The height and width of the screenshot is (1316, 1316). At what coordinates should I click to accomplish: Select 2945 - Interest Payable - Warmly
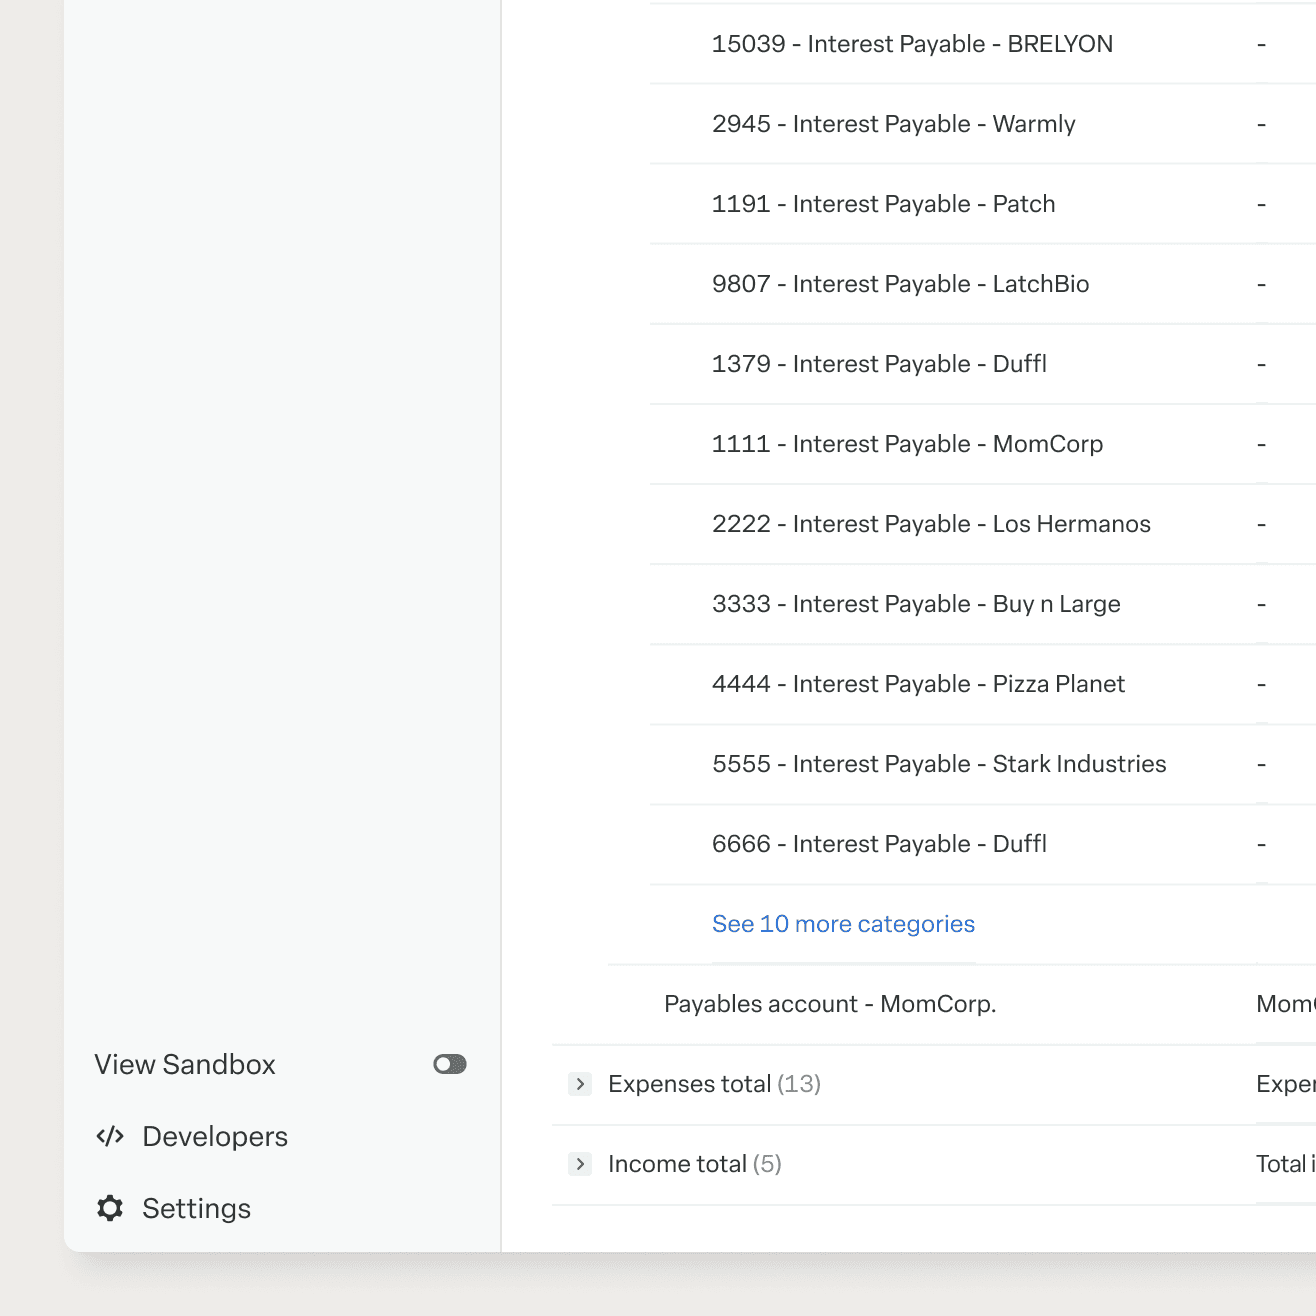click(893, 124)
